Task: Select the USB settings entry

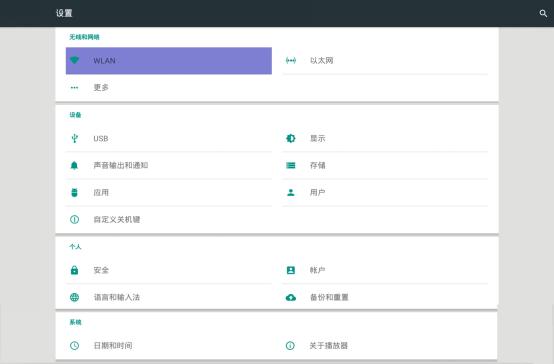Action: (x=169, y=139)
